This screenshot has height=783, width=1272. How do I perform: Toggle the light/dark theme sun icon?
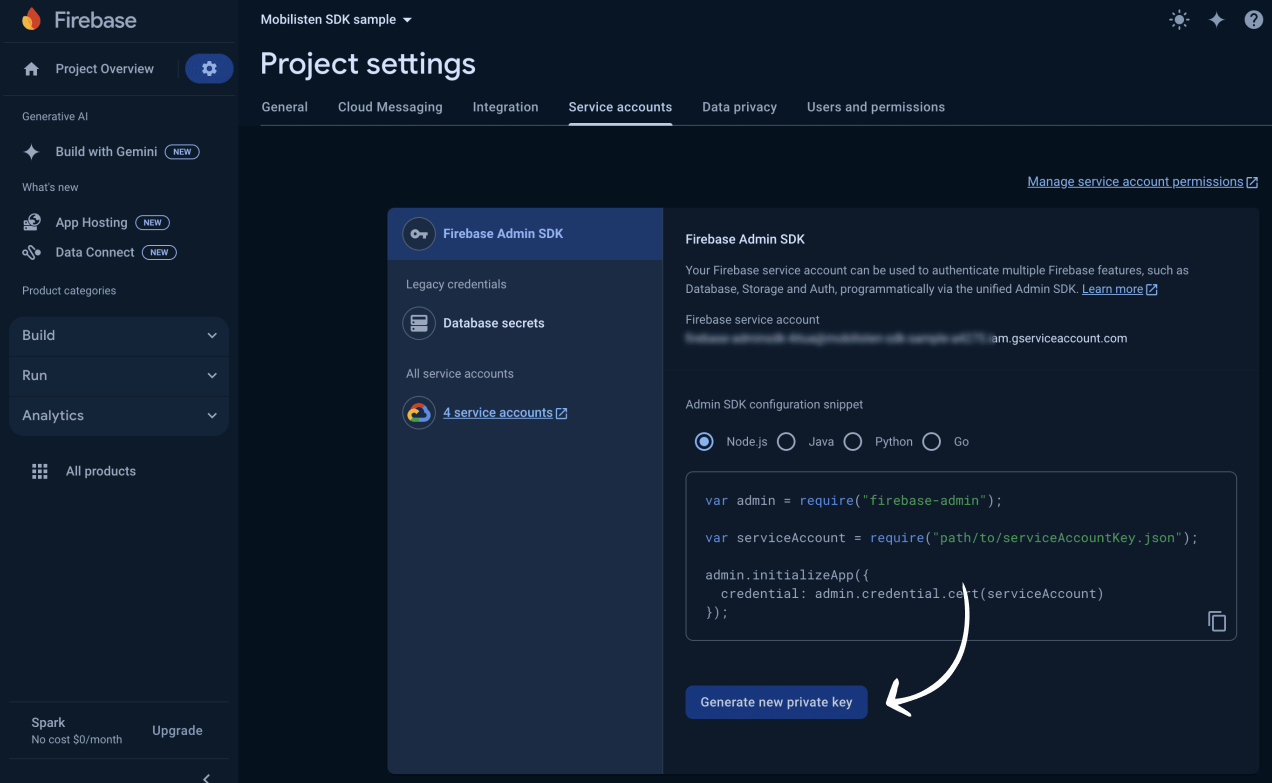(1179, 20)
